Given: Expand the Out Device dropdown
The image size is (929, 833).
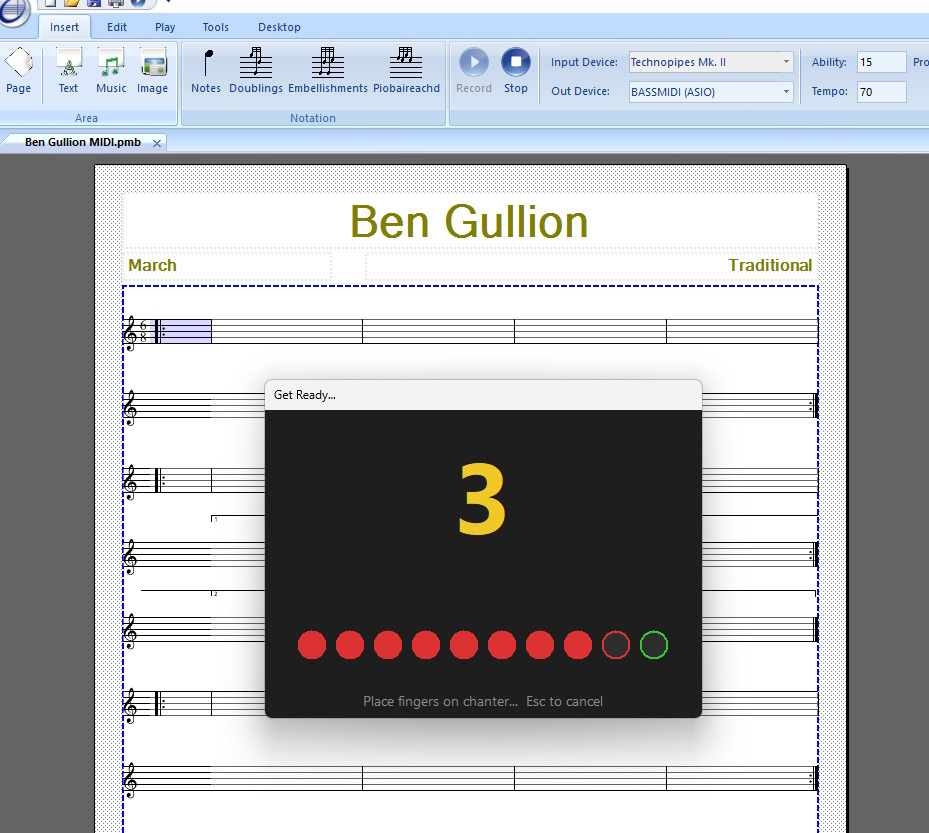Looking at the screenshot, I should (786, 92).
